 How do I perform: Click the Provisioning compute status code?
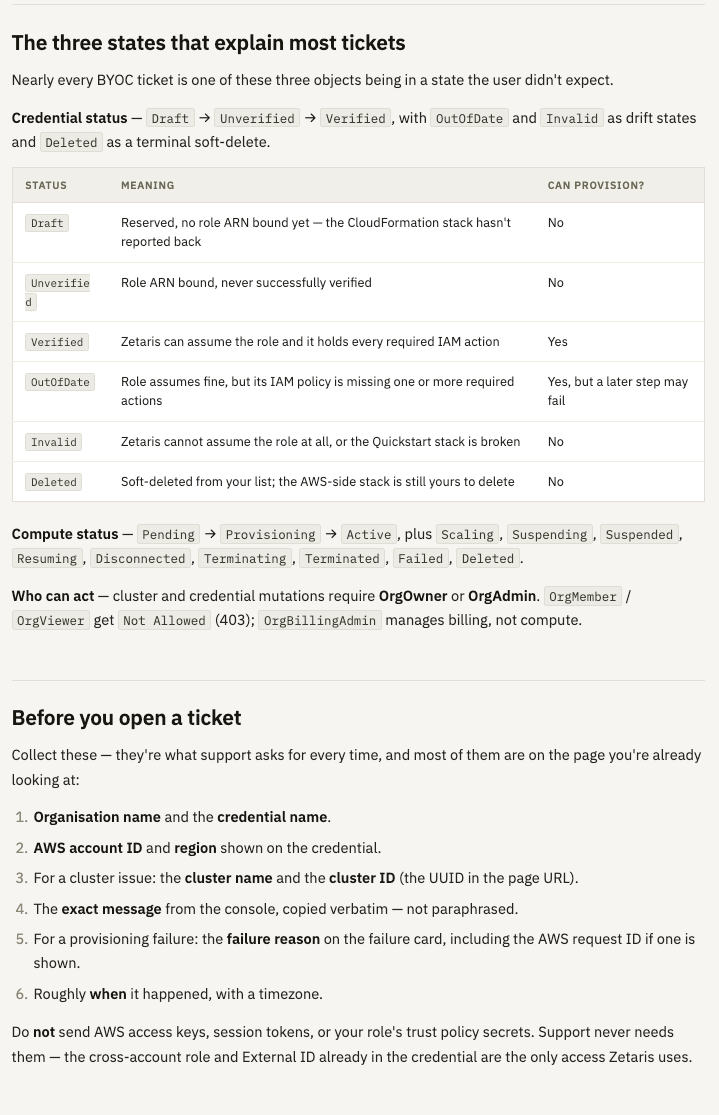click(x=270, y=535)
